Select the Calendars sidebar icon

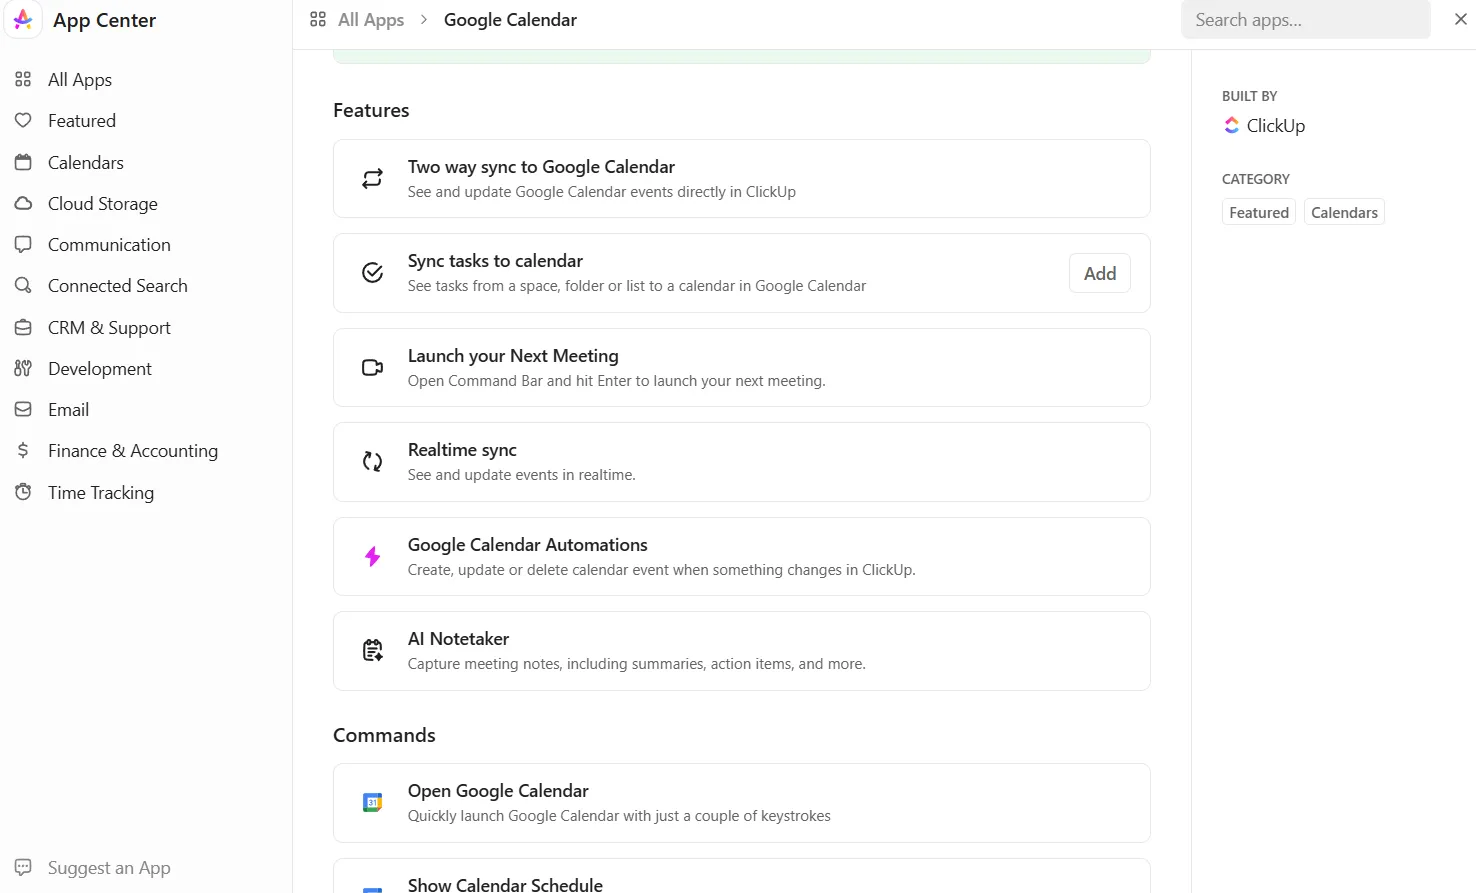[x=23, y=162]
